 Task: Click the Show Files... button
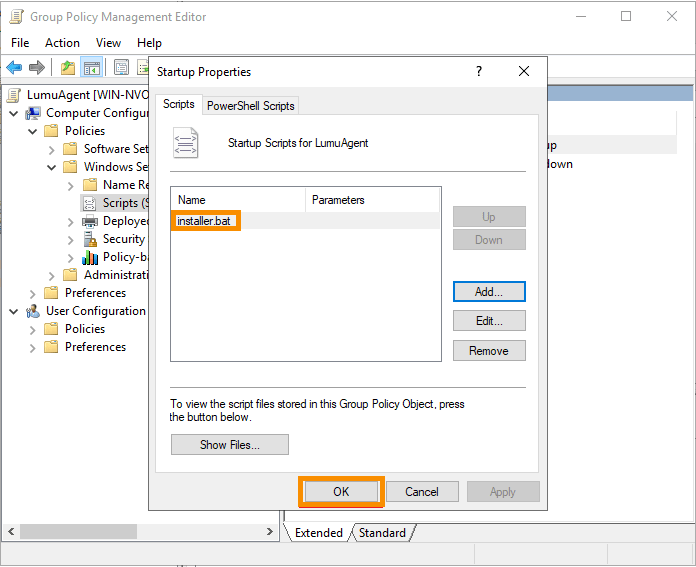click(x=229, y=444)
